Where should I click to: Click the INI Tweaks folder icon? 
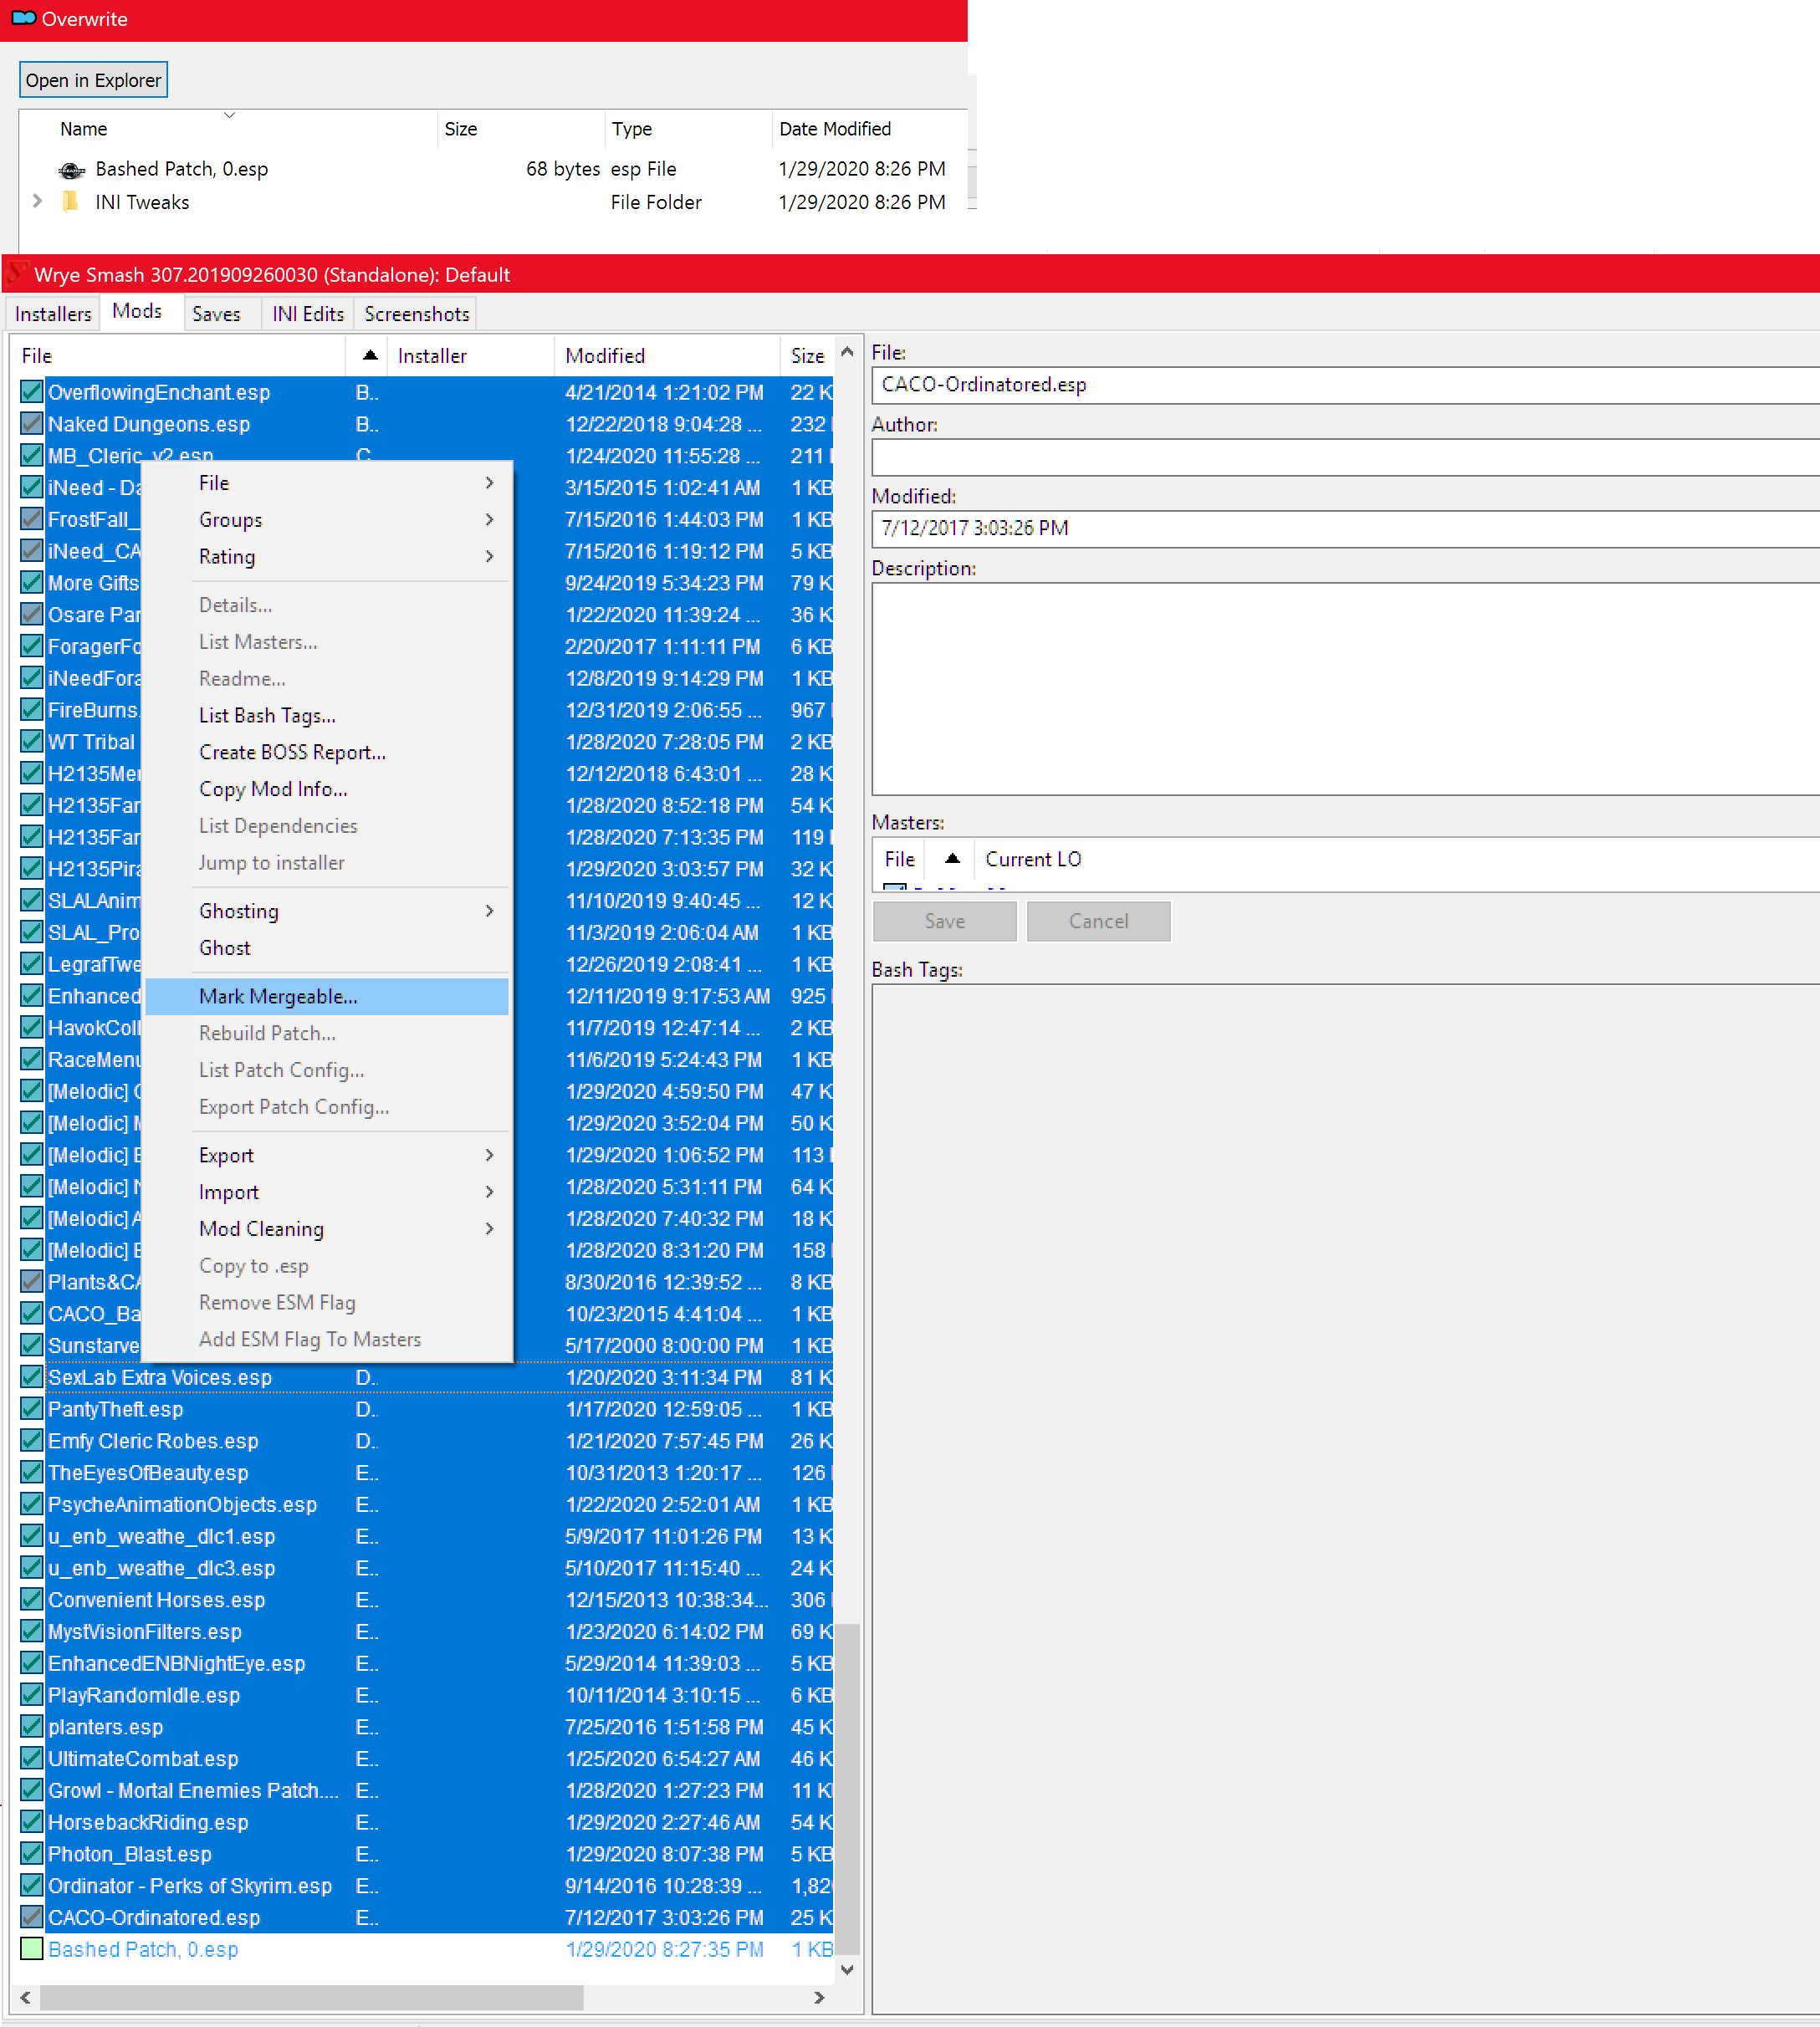click(71, 202)
